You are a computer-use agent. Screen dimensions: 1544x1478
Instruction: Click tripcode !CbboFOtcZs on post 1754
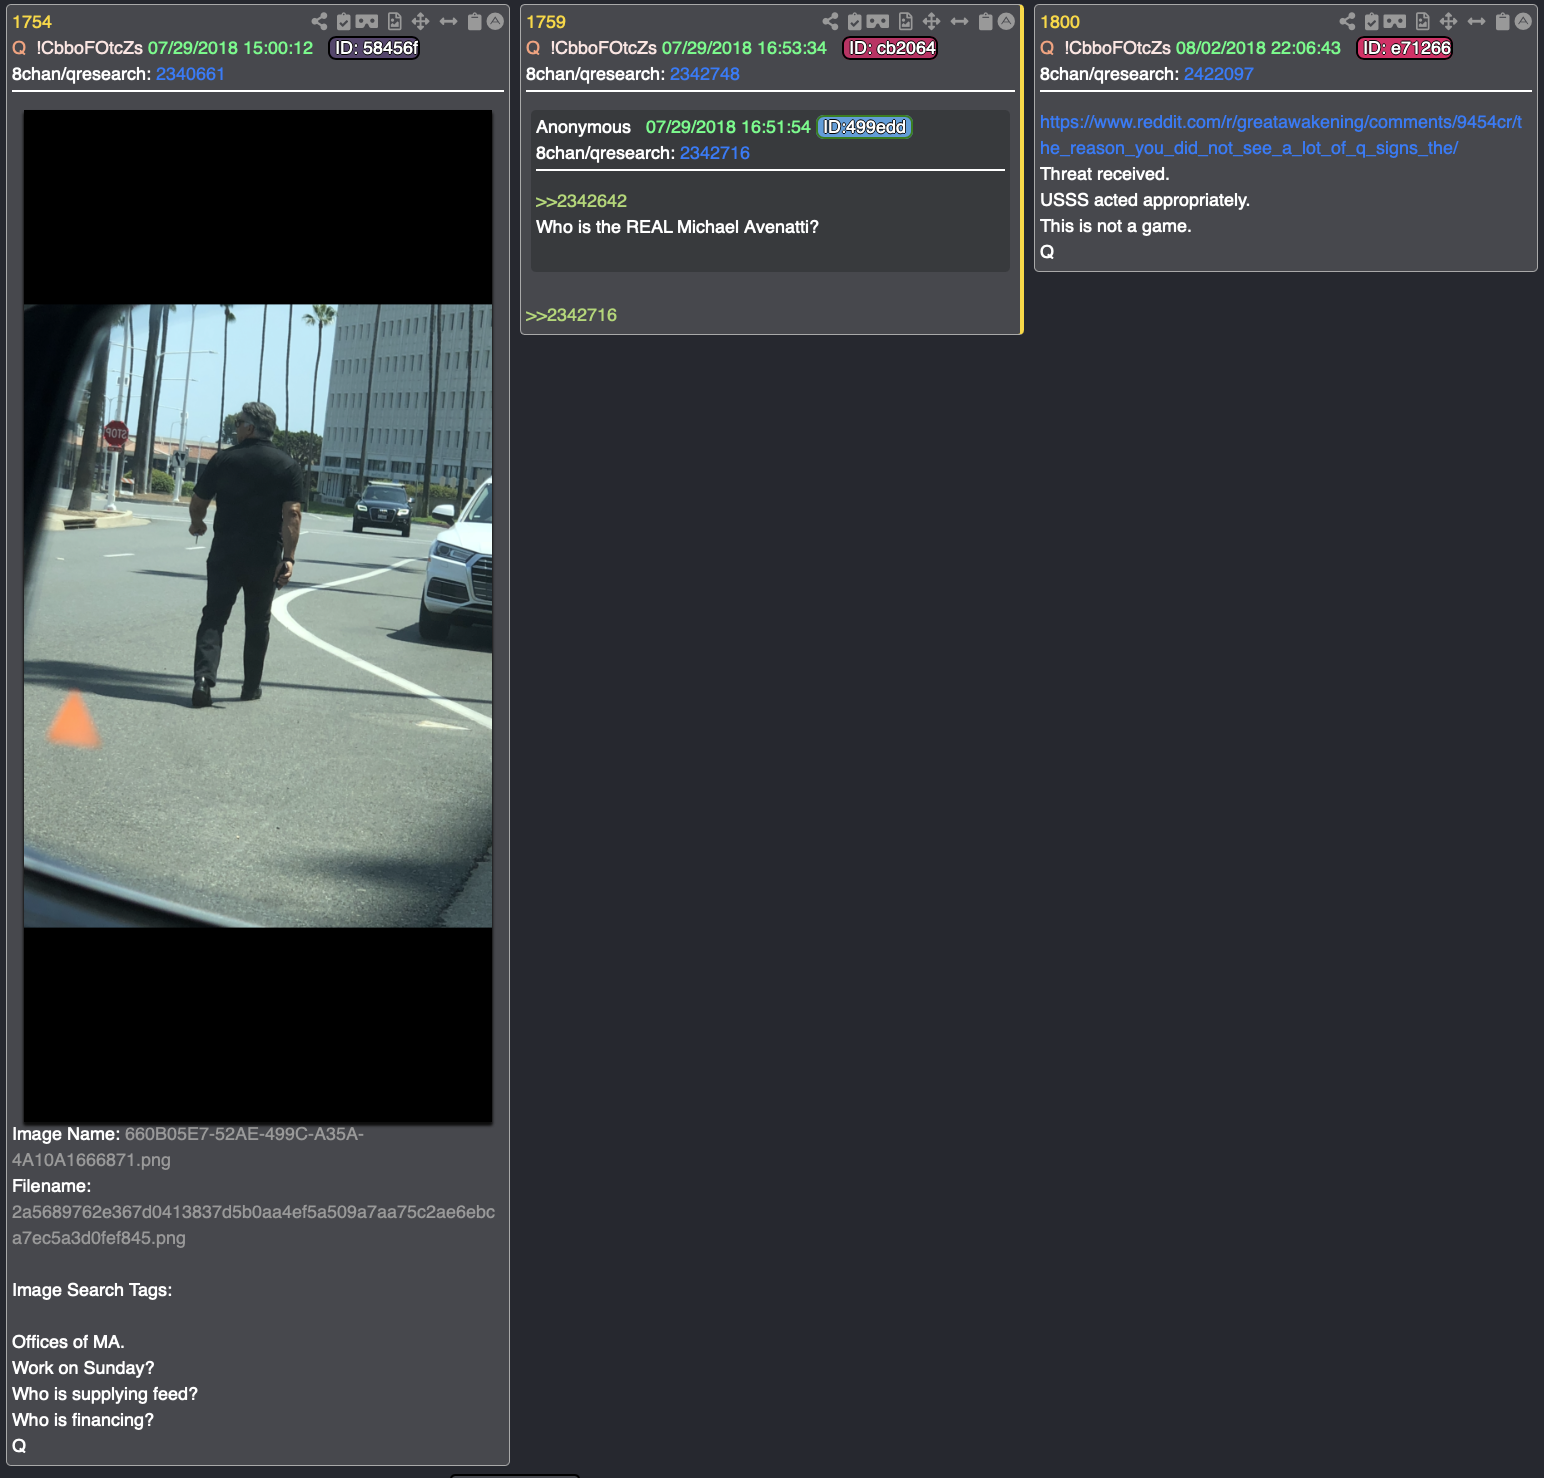point(89,48)
